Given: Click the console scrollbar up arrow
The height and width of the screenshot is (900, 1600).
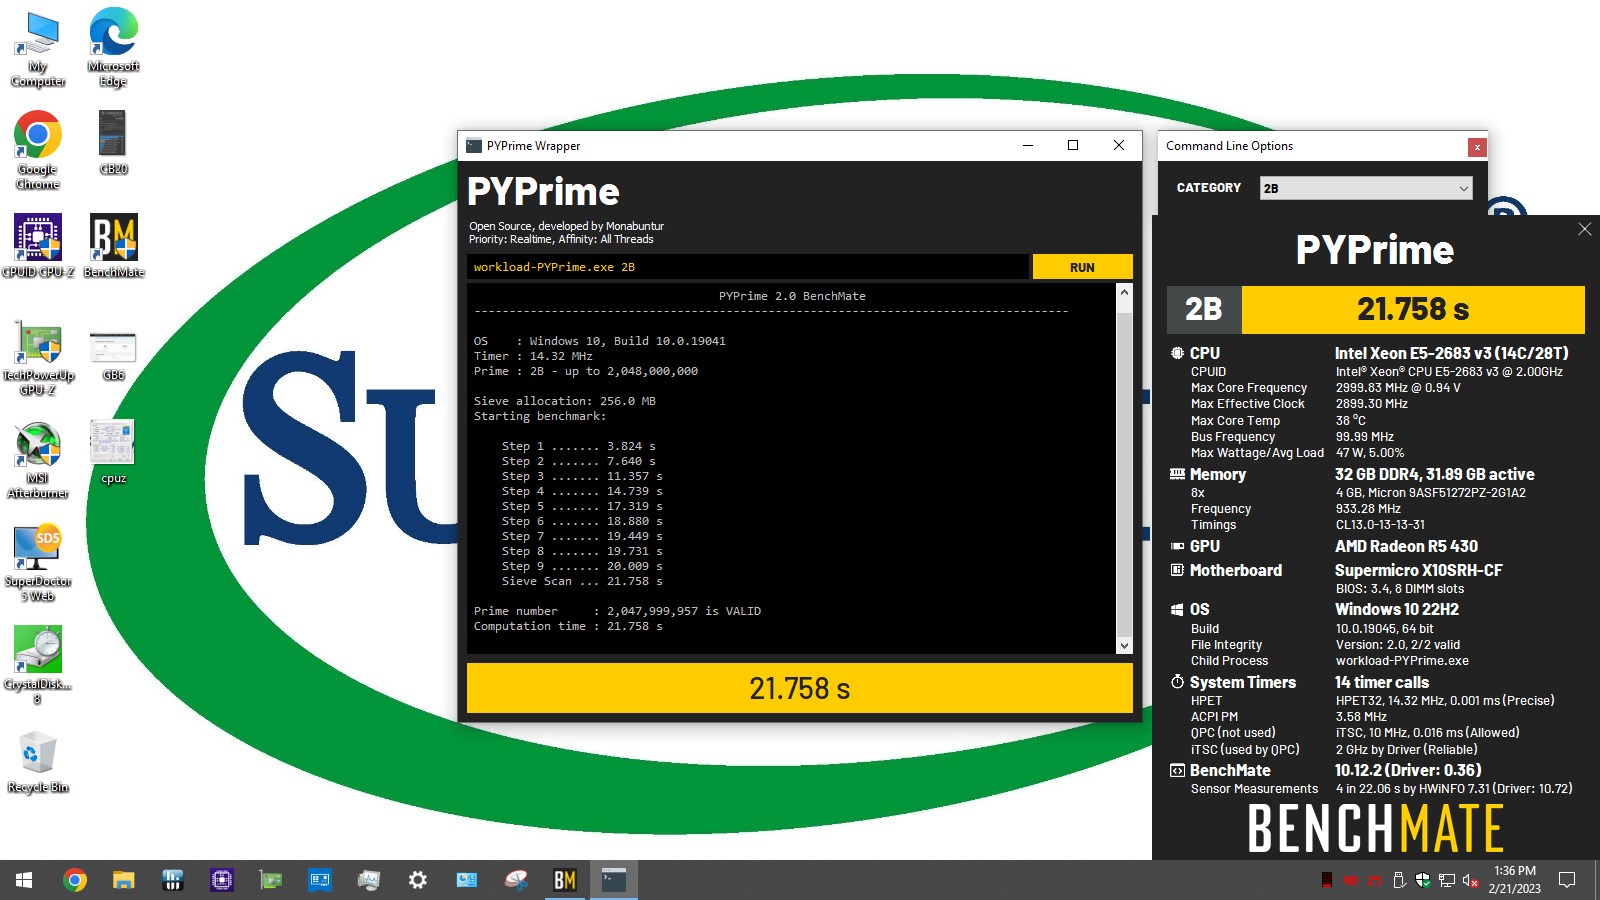Looking at the screenshot, I should [x=1124, y=293].
